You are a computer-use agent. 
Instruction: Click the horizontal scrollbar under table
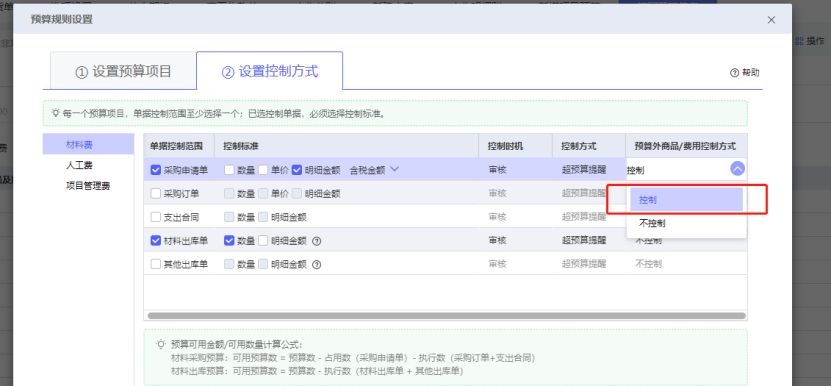(446, 315)
